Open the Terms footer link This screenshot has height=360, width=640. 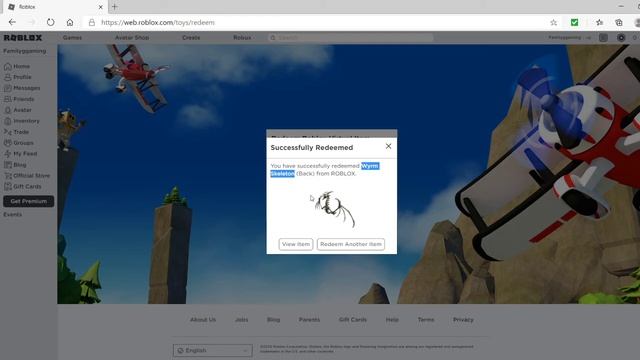click(426, 320)
